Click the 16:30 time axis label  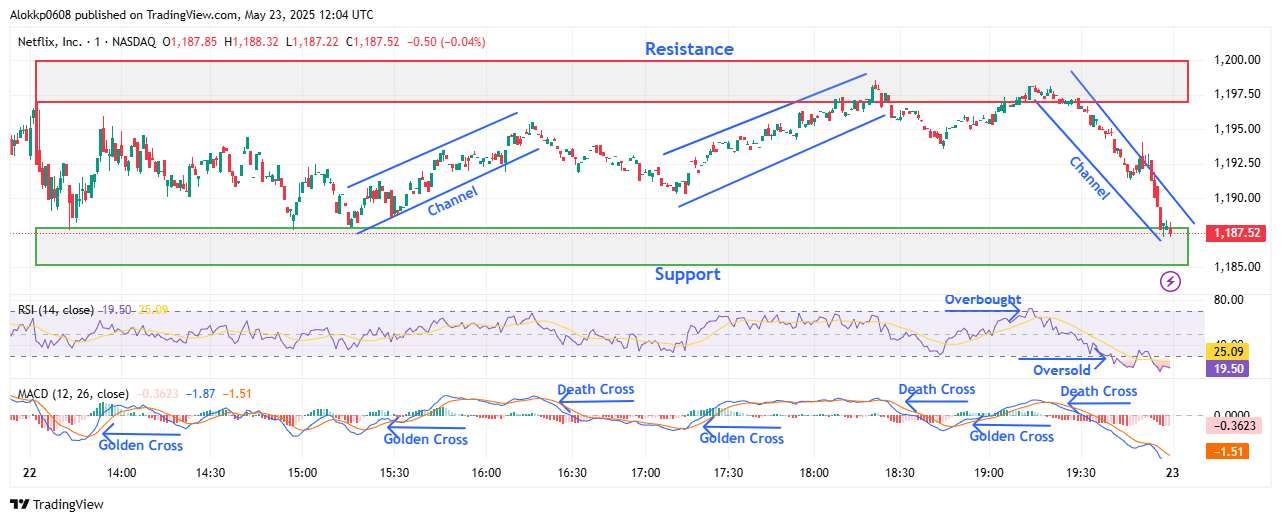[x=572, y=473]
